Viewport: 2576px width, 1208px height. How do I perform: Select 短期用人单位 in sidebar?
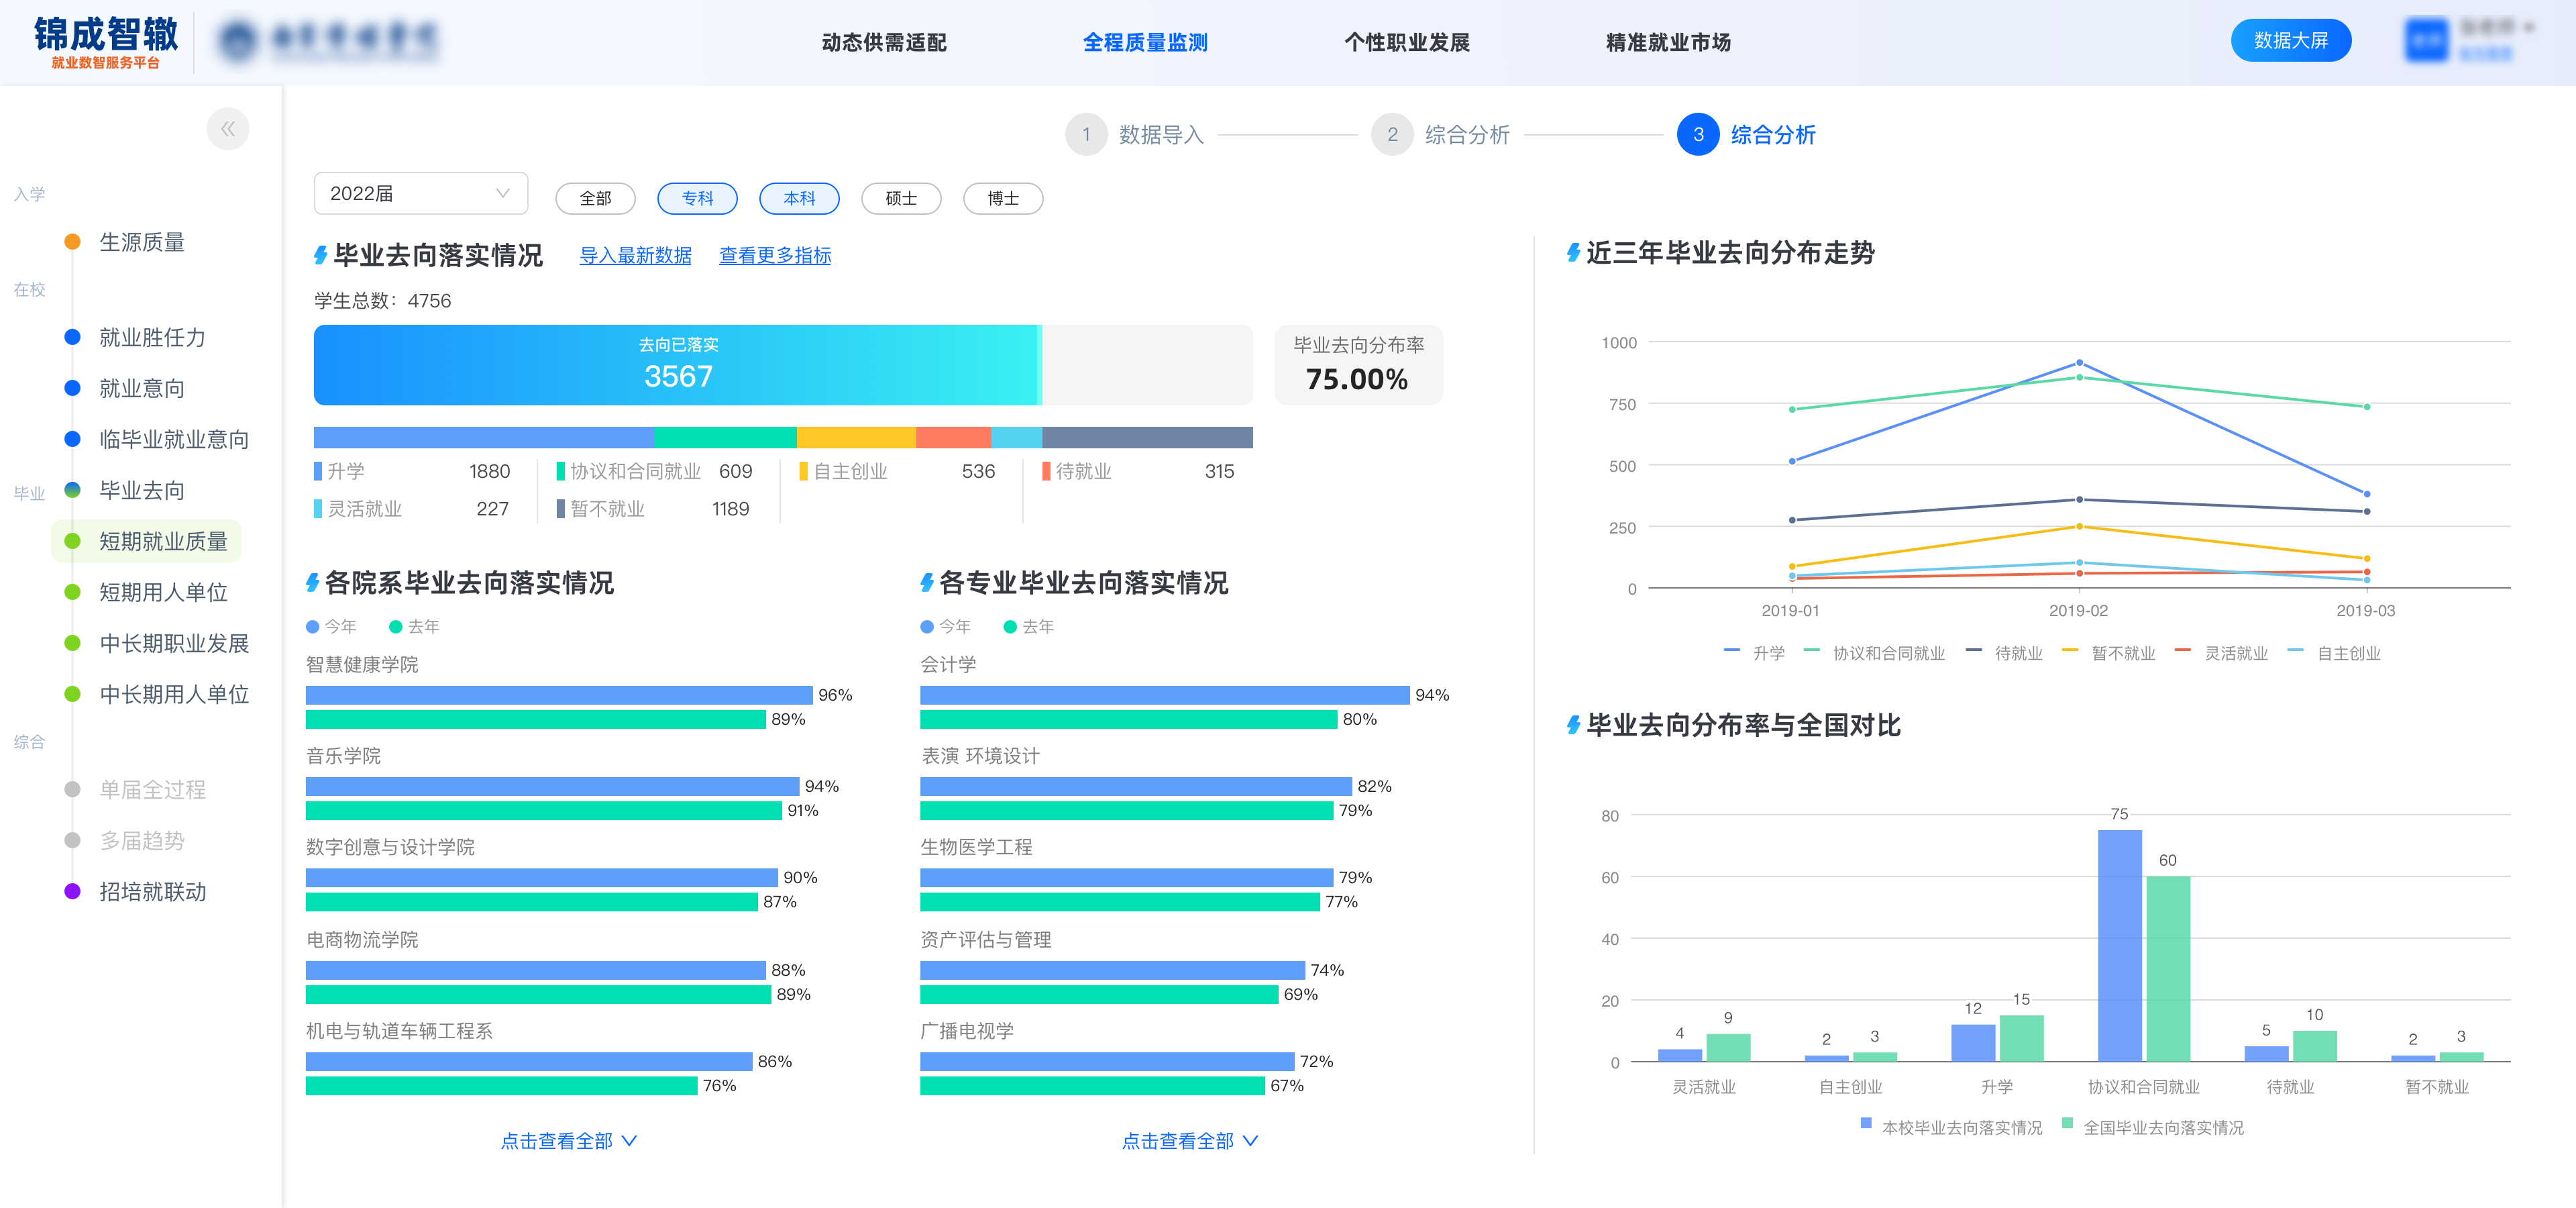[163, 593]
